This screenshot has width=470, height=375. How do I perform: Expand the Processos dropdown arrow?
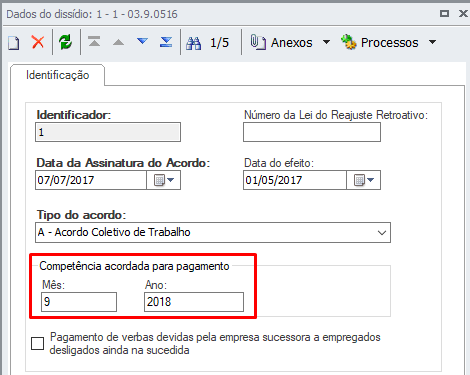(x=432, y=42)
